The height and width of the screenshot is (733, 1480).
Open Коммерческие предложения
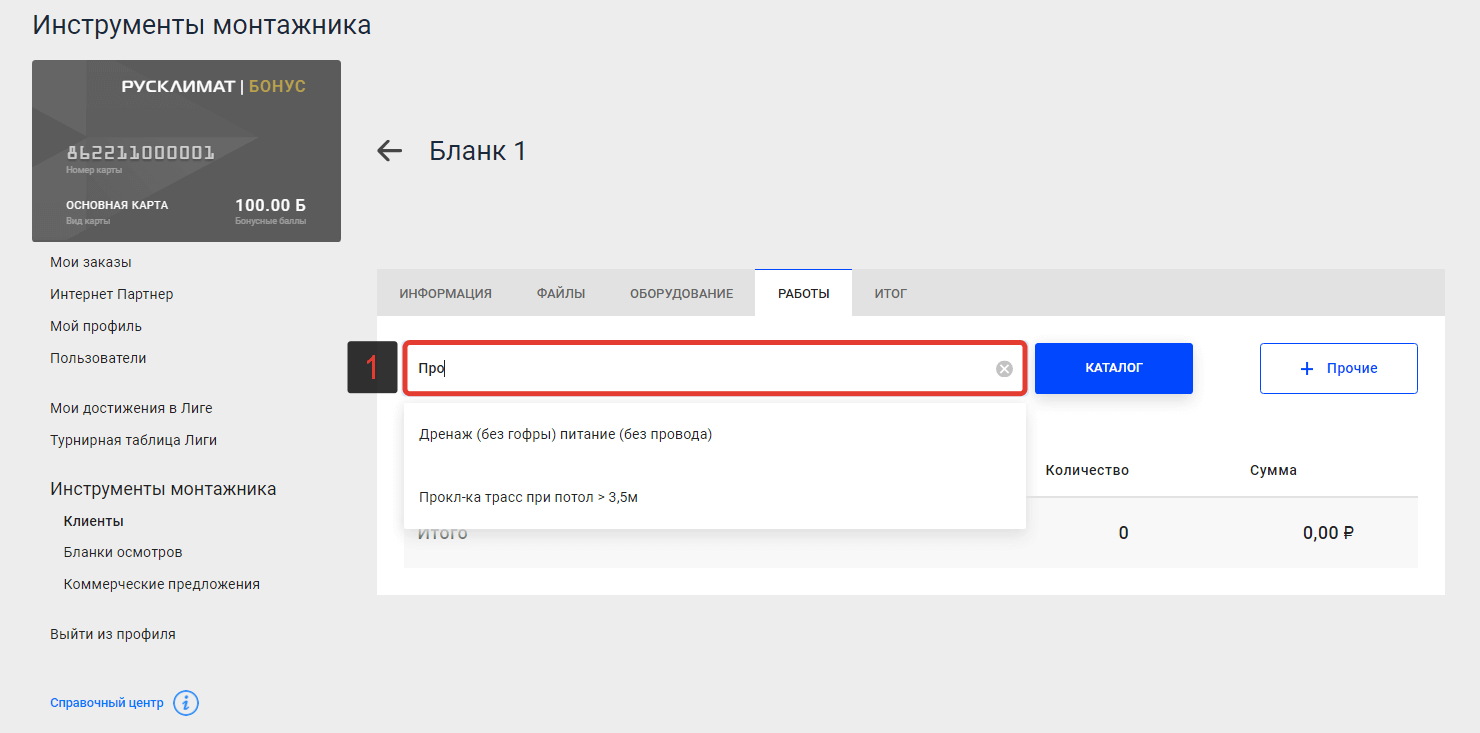162,584
